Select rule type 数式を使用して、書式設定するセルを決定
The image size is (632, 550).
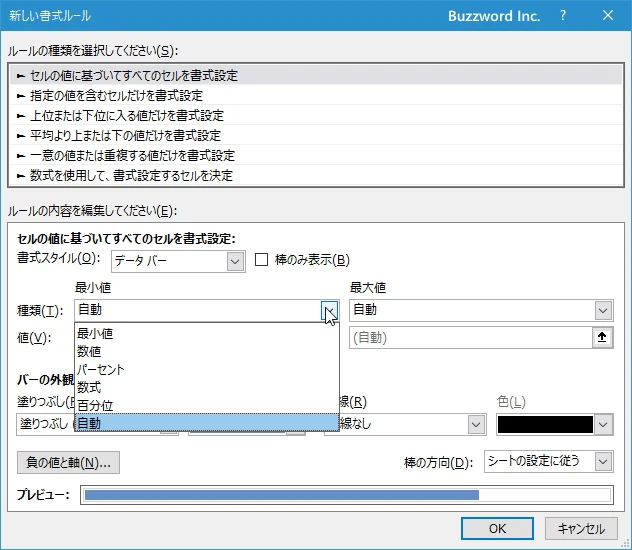(x=316, y=175)
